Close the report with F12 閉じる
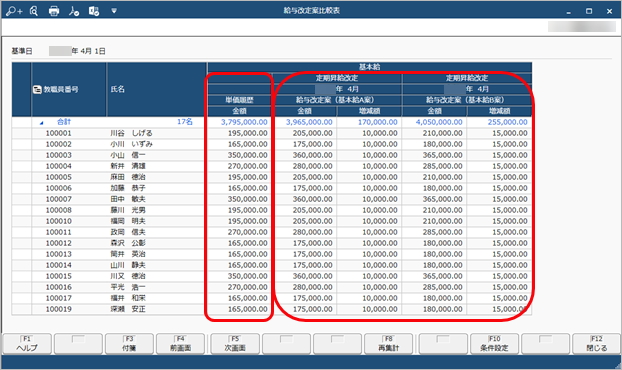Viewport: 622px width, 370px height. [597, 343]
